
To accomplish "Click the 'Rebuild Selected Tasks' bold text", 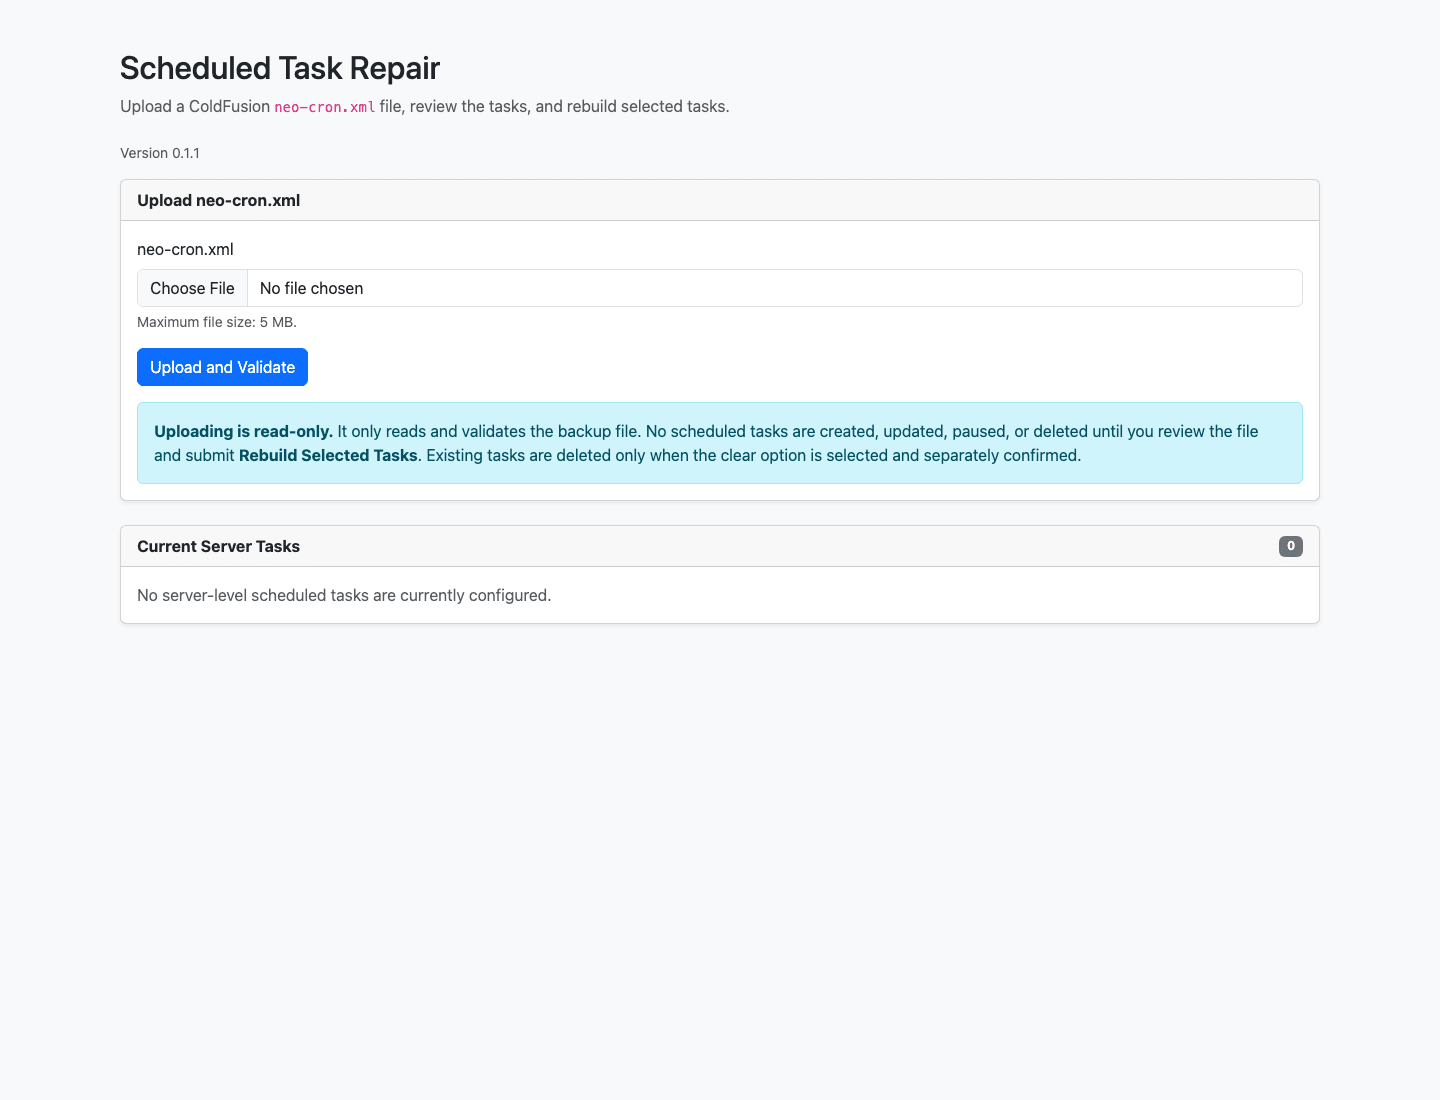I will click(x=328, y=455).
